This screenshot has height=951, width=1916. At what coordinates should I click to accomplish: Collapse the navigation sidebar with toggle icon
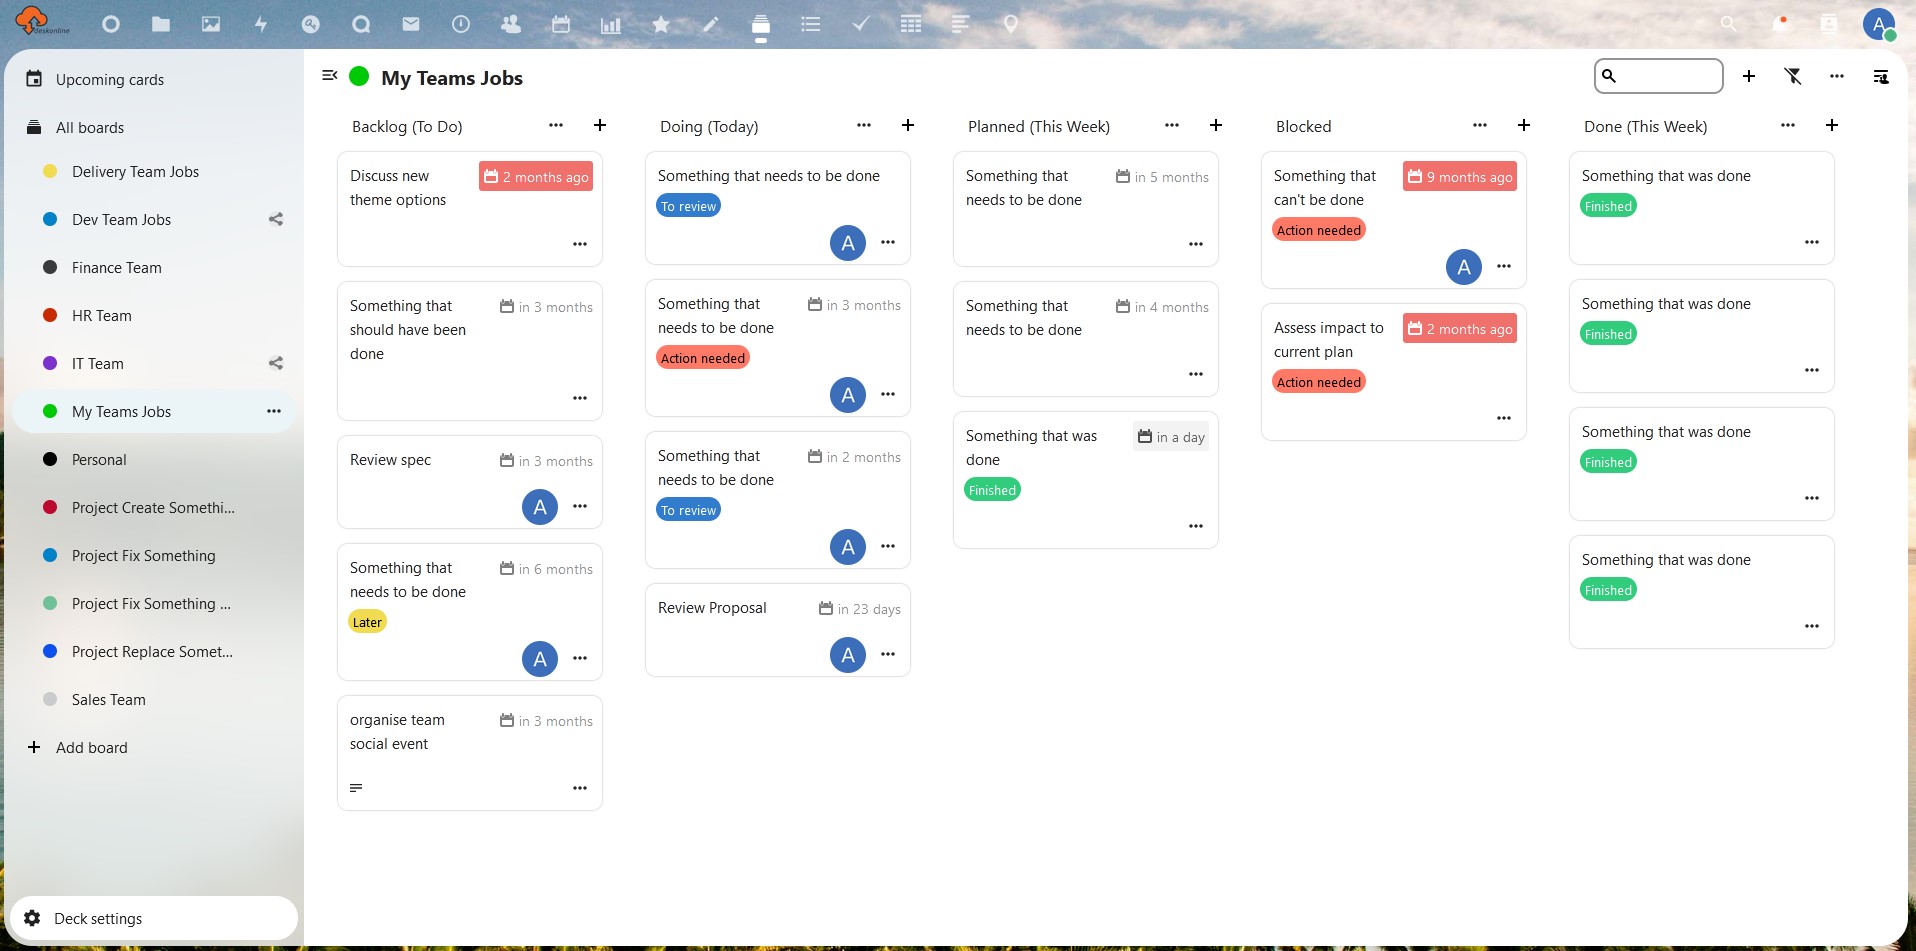(x=330, y=75)
